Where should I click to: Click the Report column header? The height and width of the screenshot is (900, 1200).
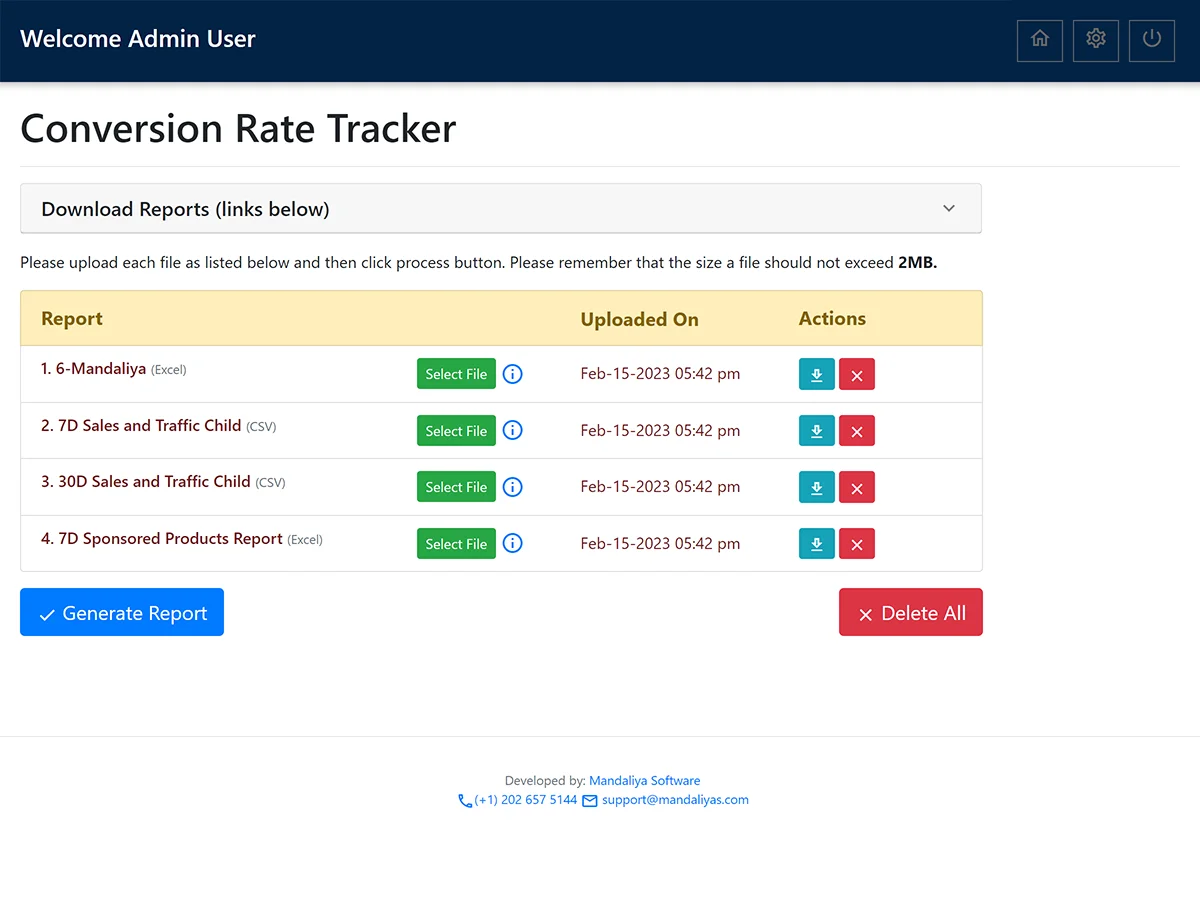click(x=72, y=319)
